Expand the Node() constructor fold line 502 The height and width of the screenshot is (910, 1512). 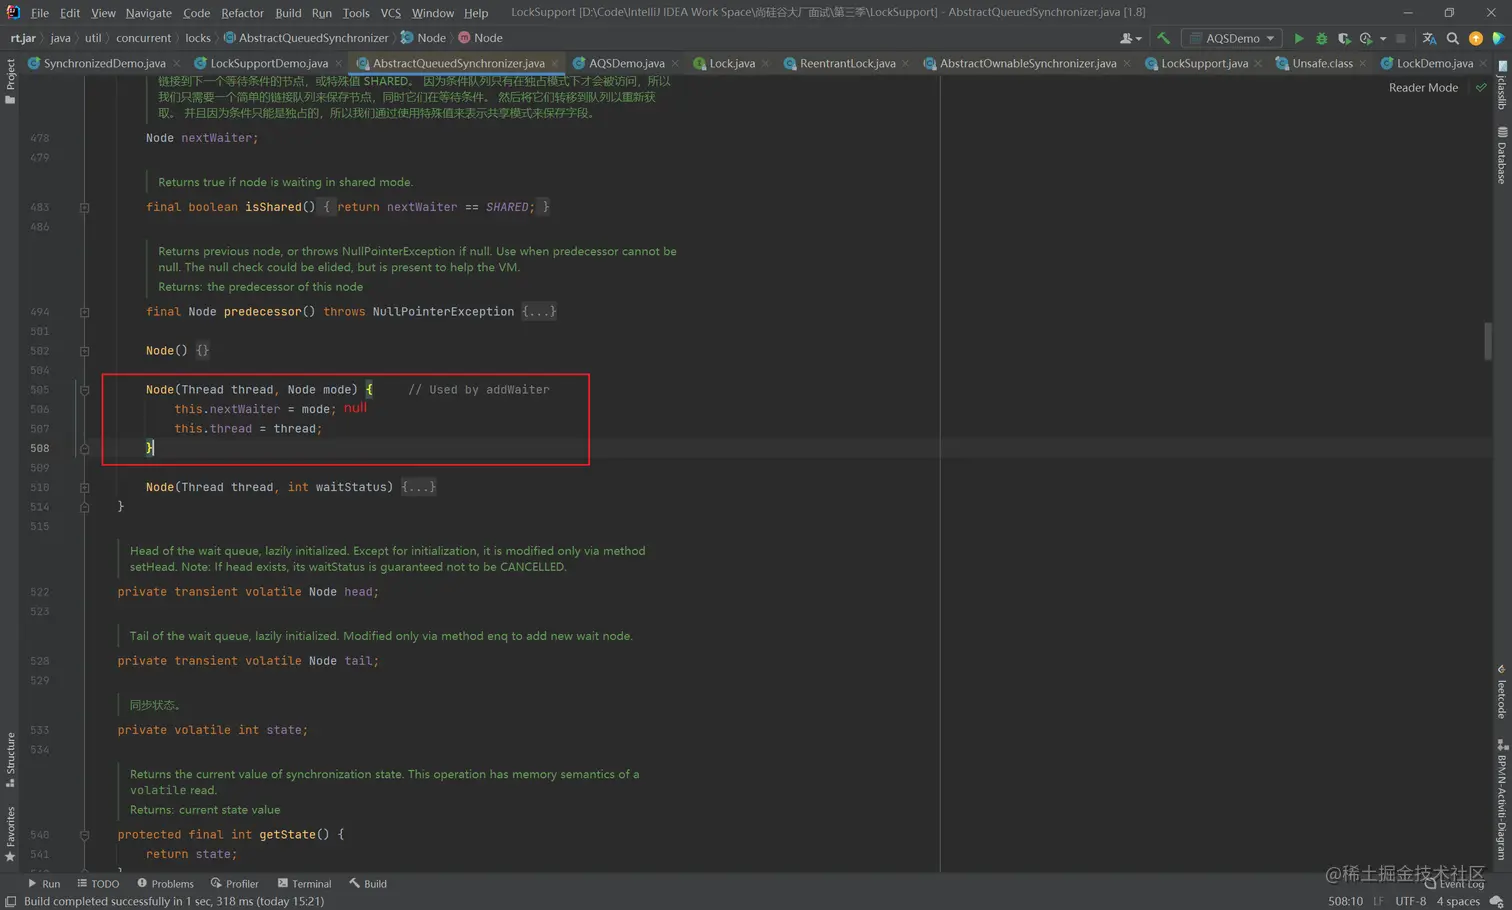(85, 351)
